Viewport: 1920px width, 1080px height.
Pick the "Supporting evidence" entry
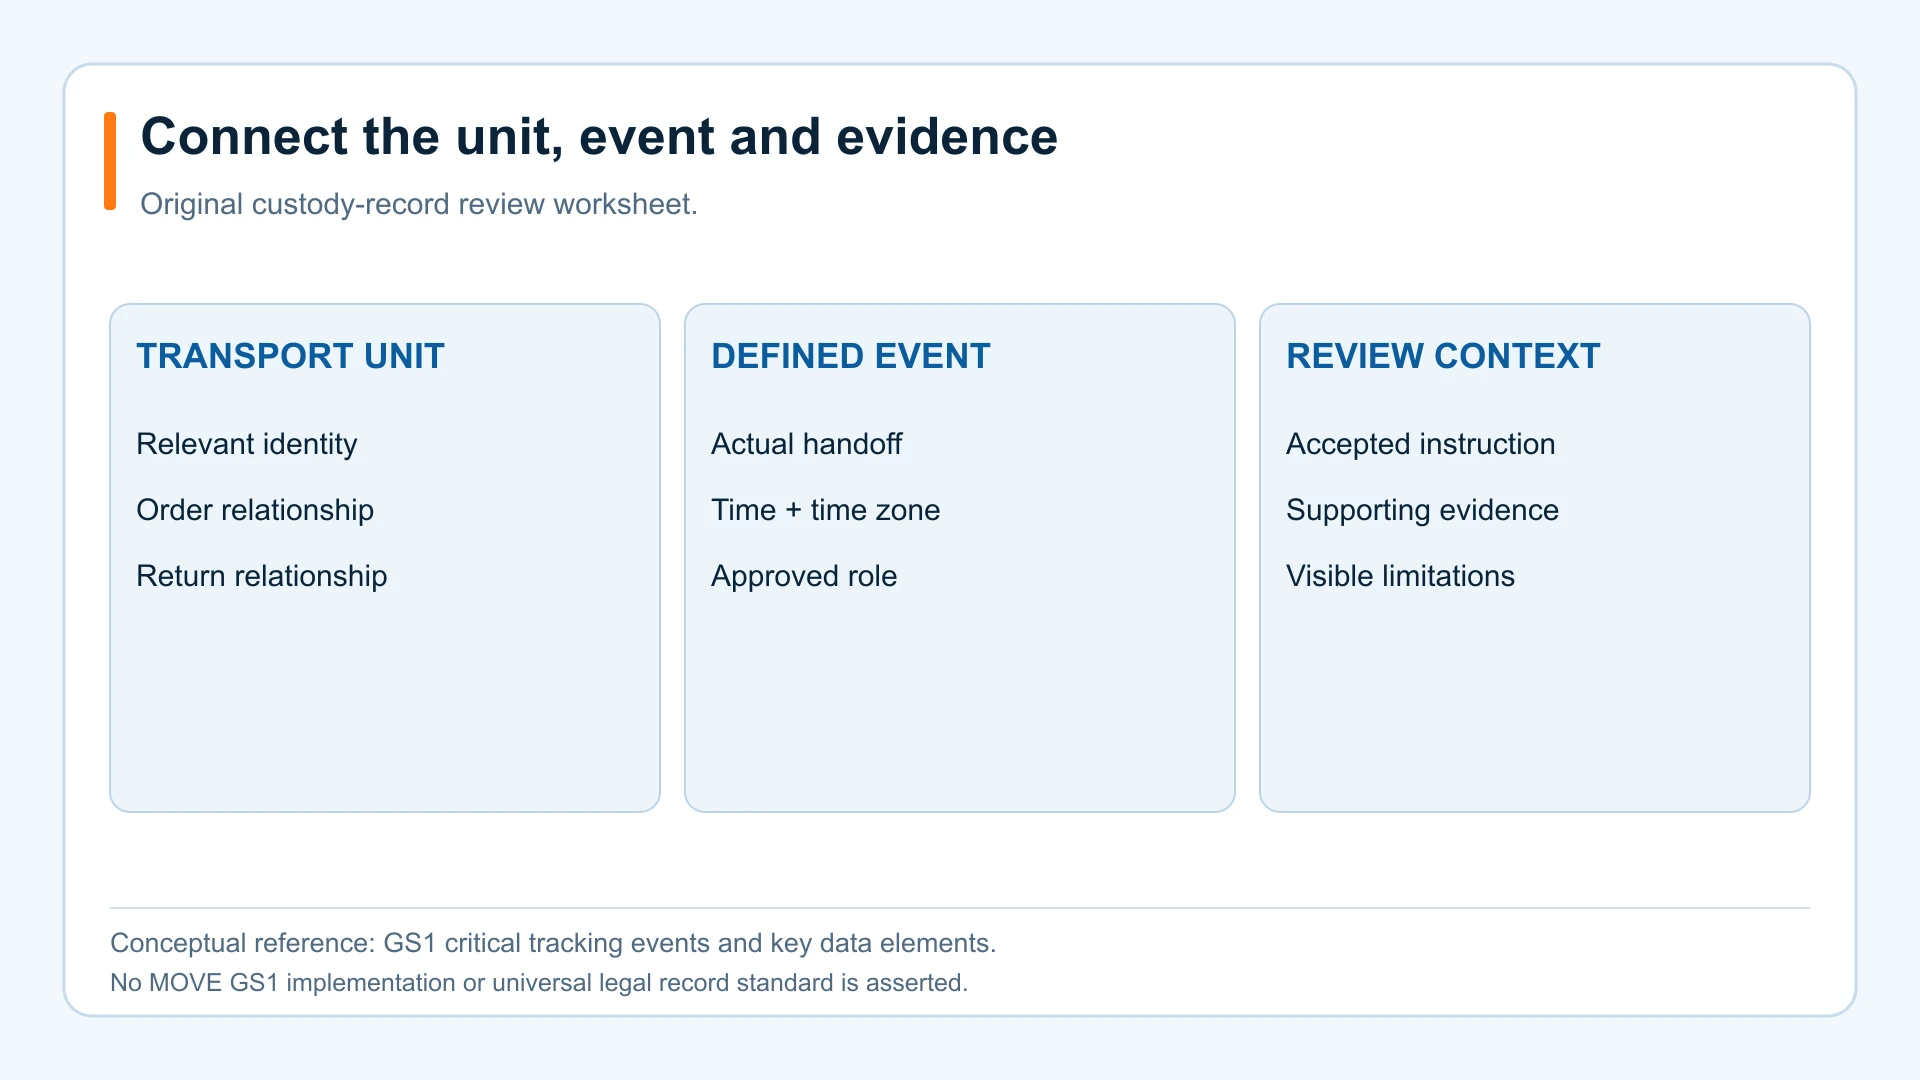(1422, 510)
